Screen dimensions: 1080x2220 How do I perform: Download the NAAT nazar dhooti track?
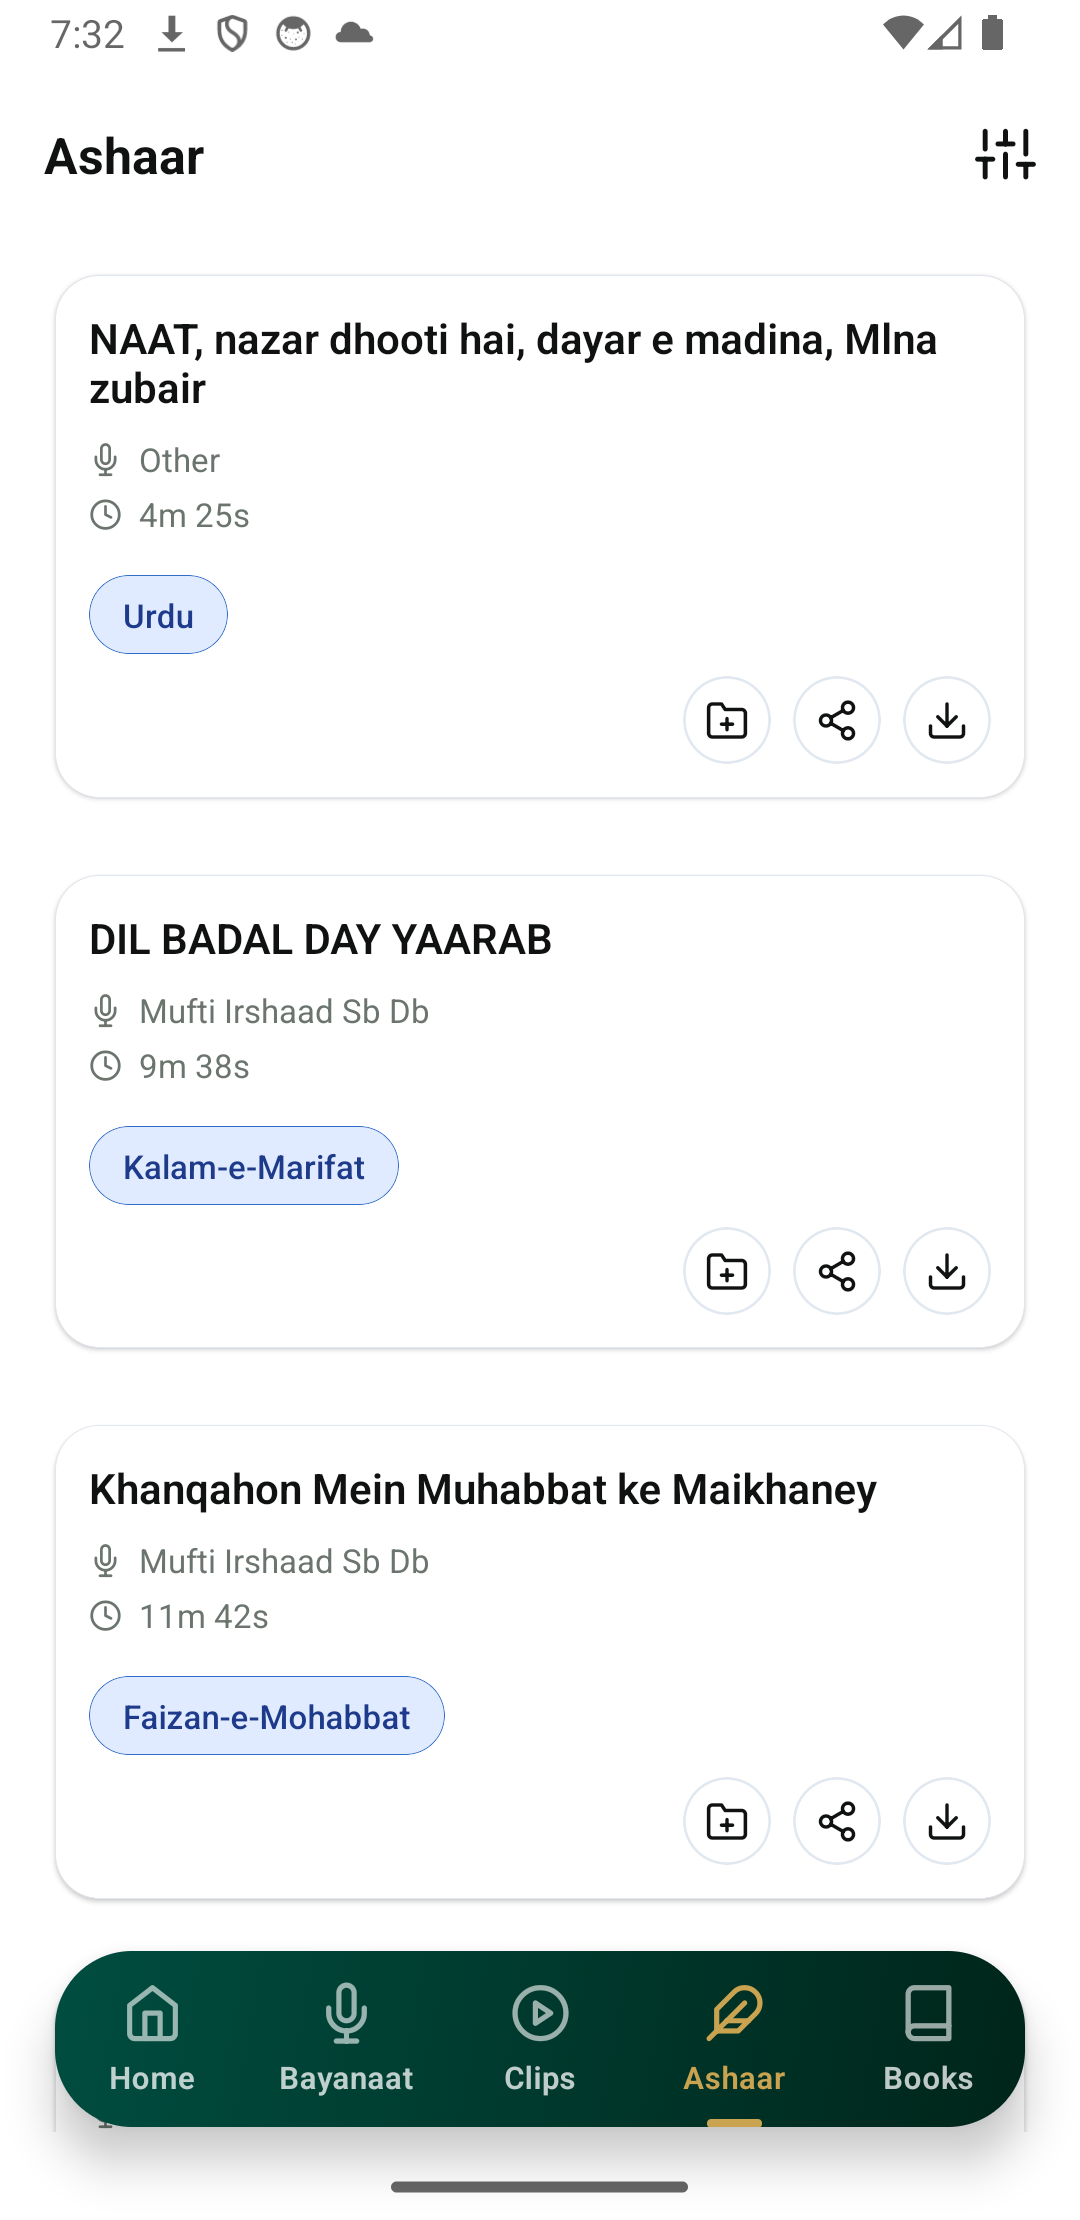(947, 720)
